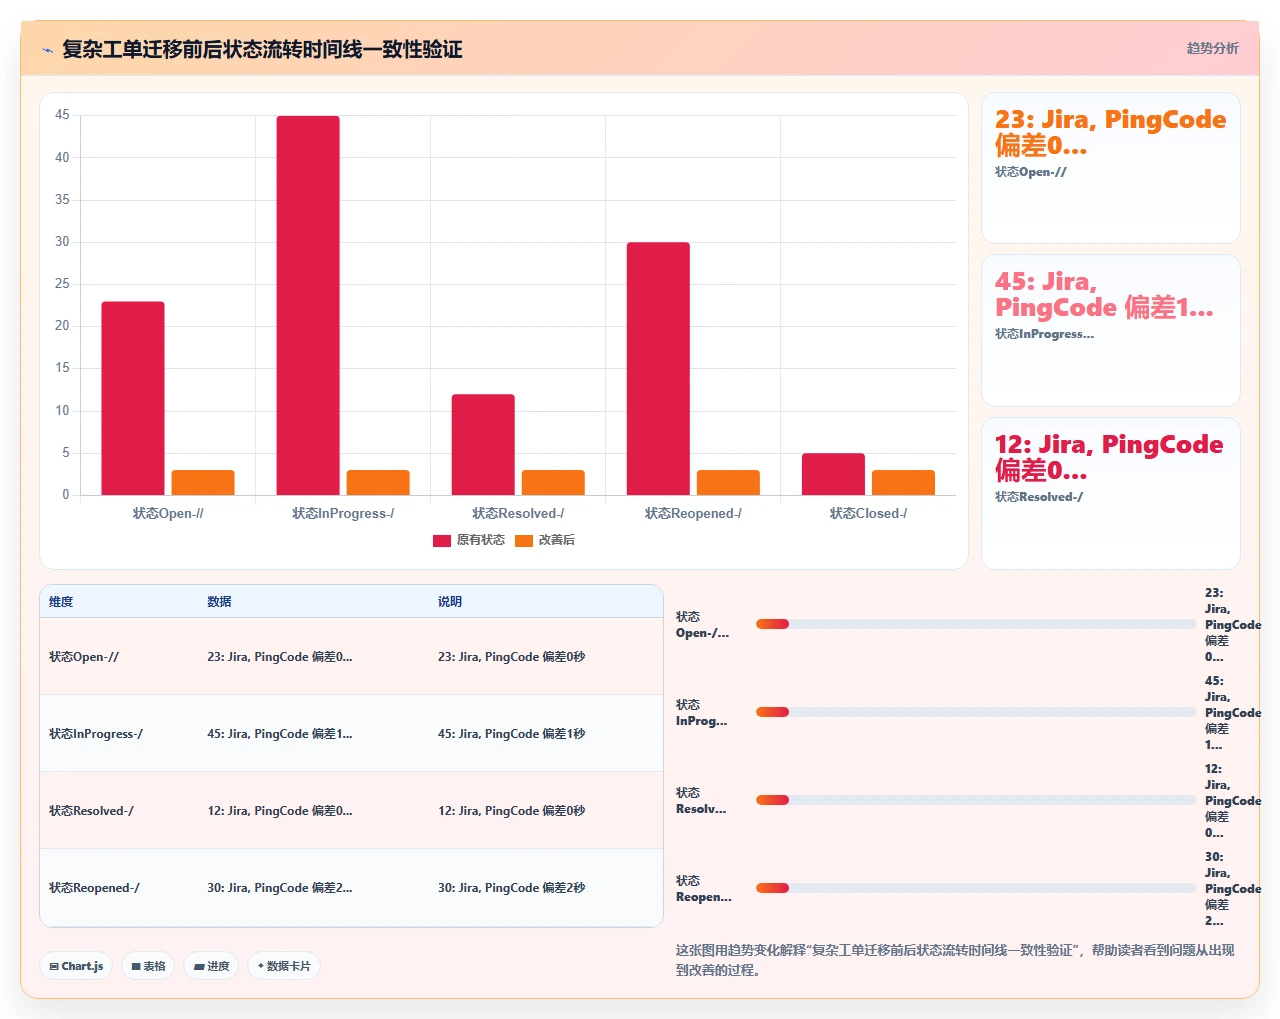The height and width of the screenshot is (1019, 1280).
Task: Select the 说明 column header
Action: [x=450, y=602]
